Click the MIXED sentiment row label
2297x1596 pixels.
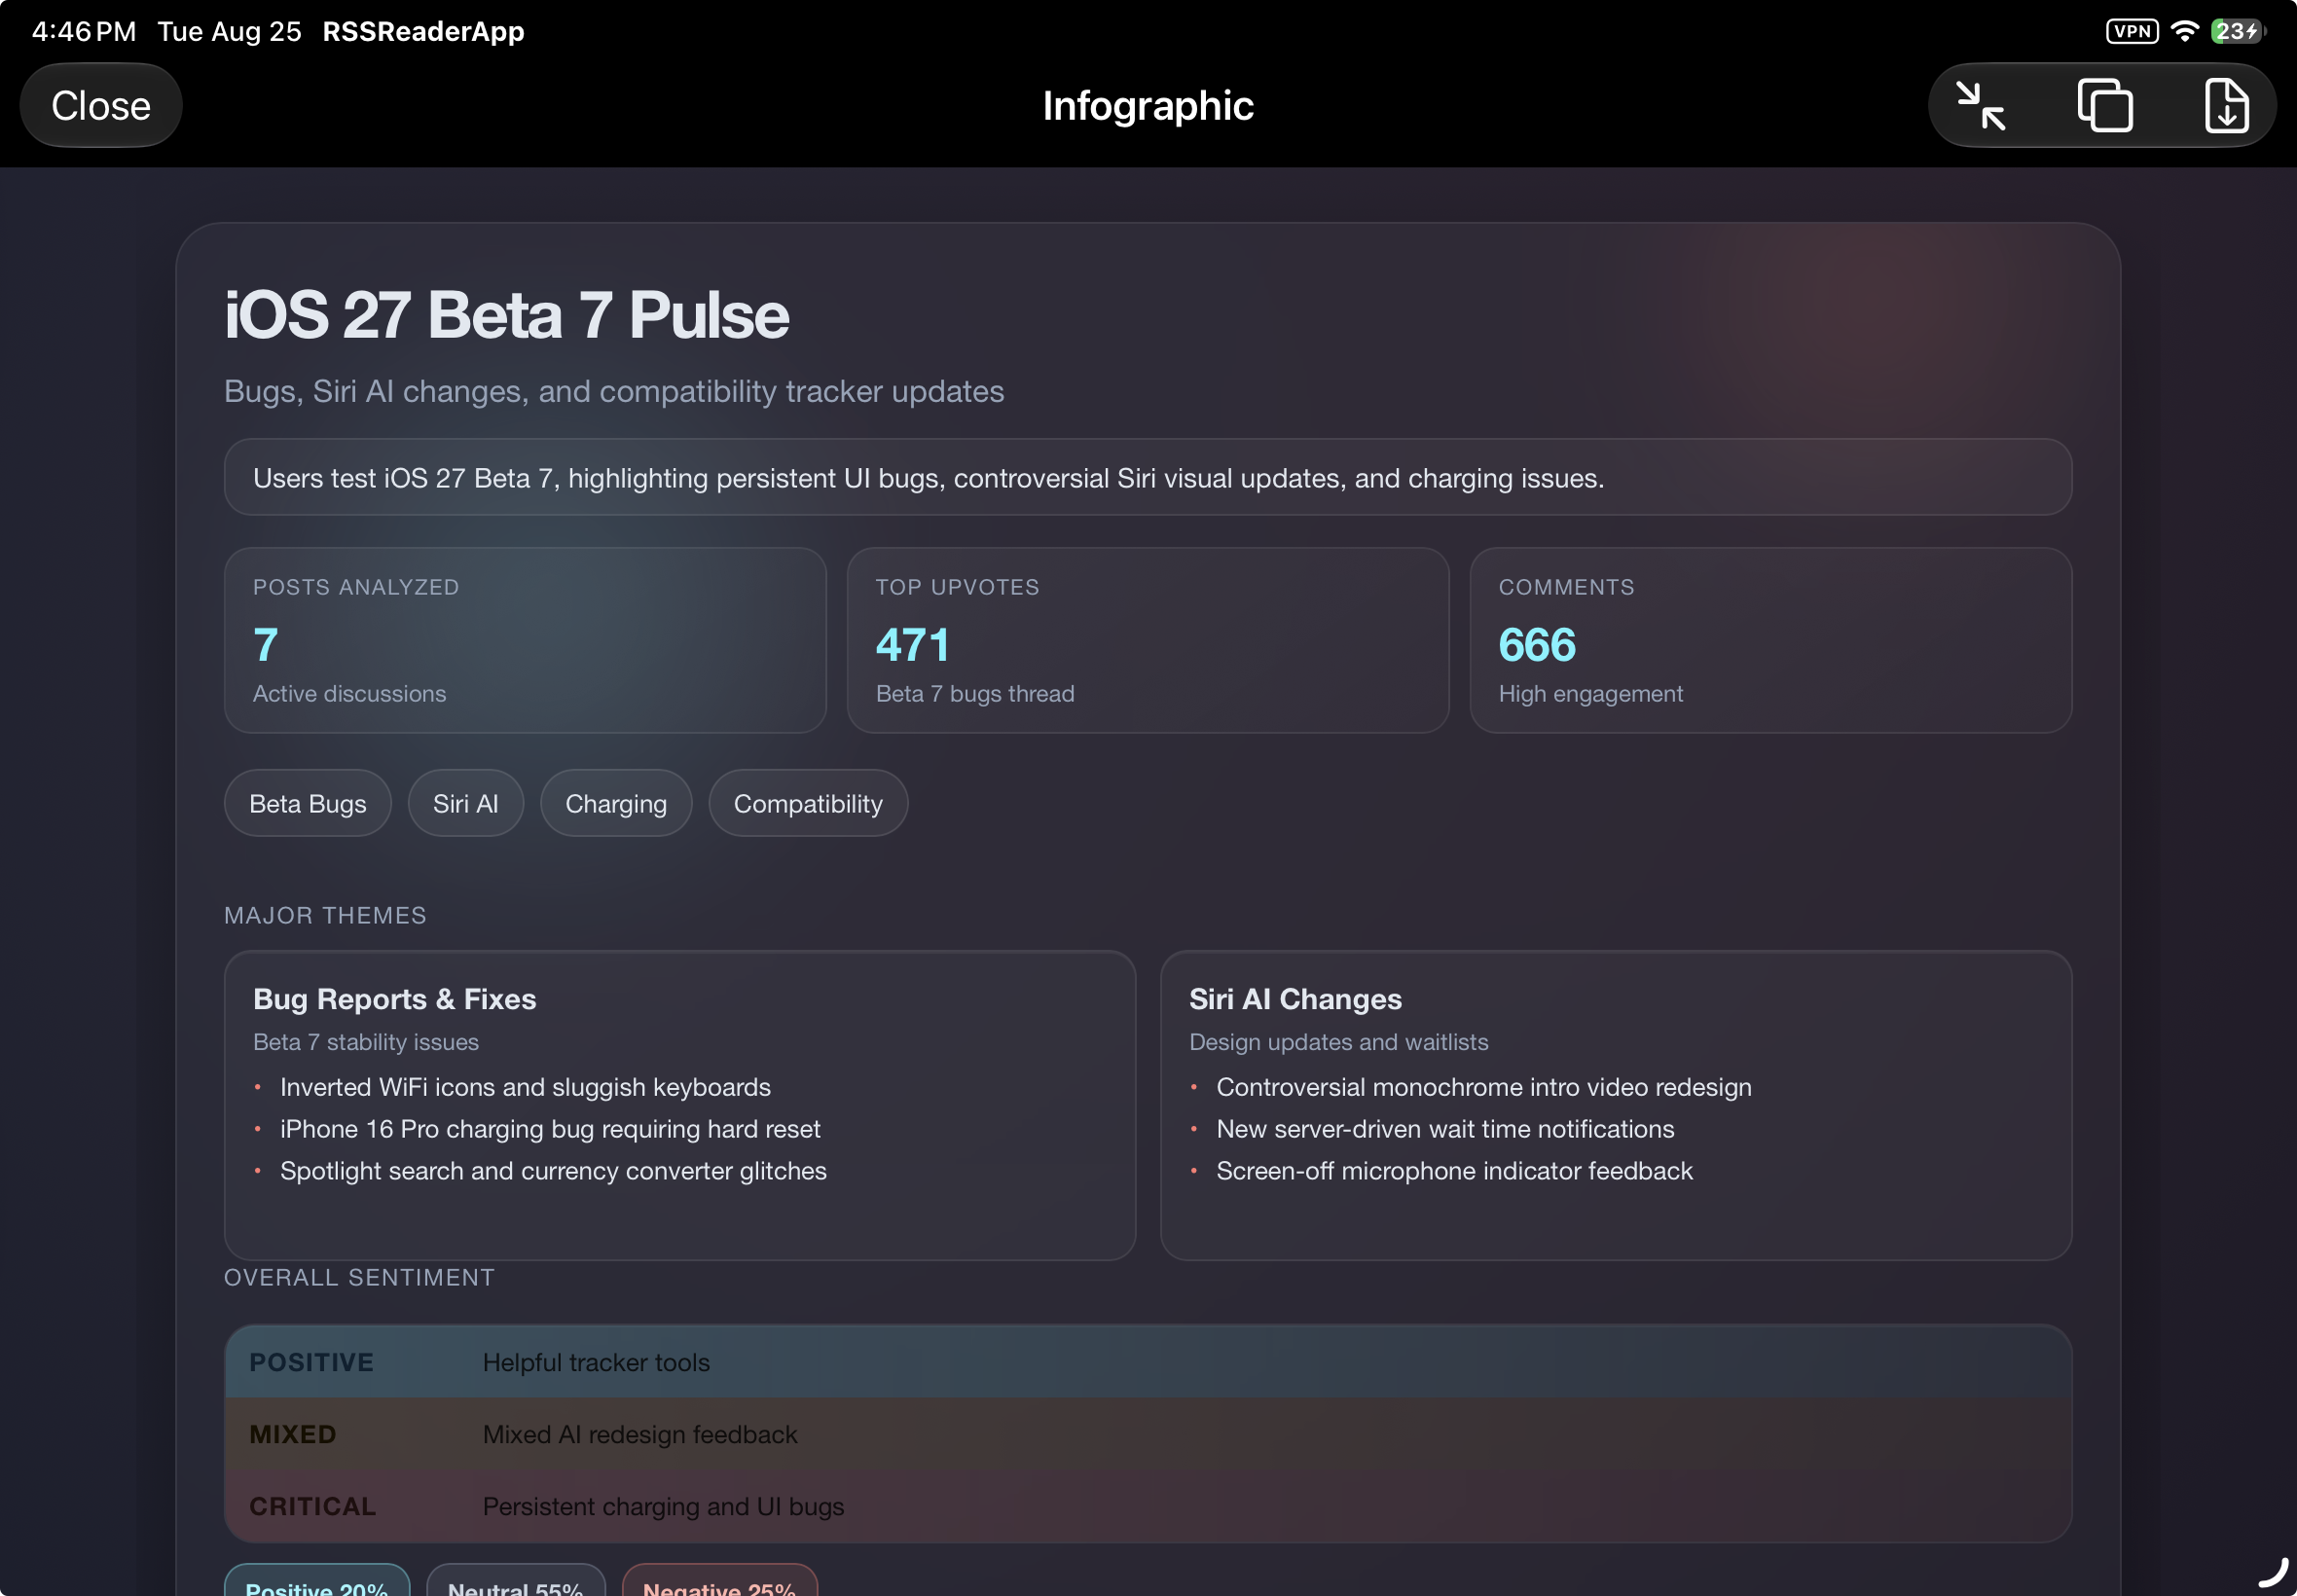(x=293, y=1434)
